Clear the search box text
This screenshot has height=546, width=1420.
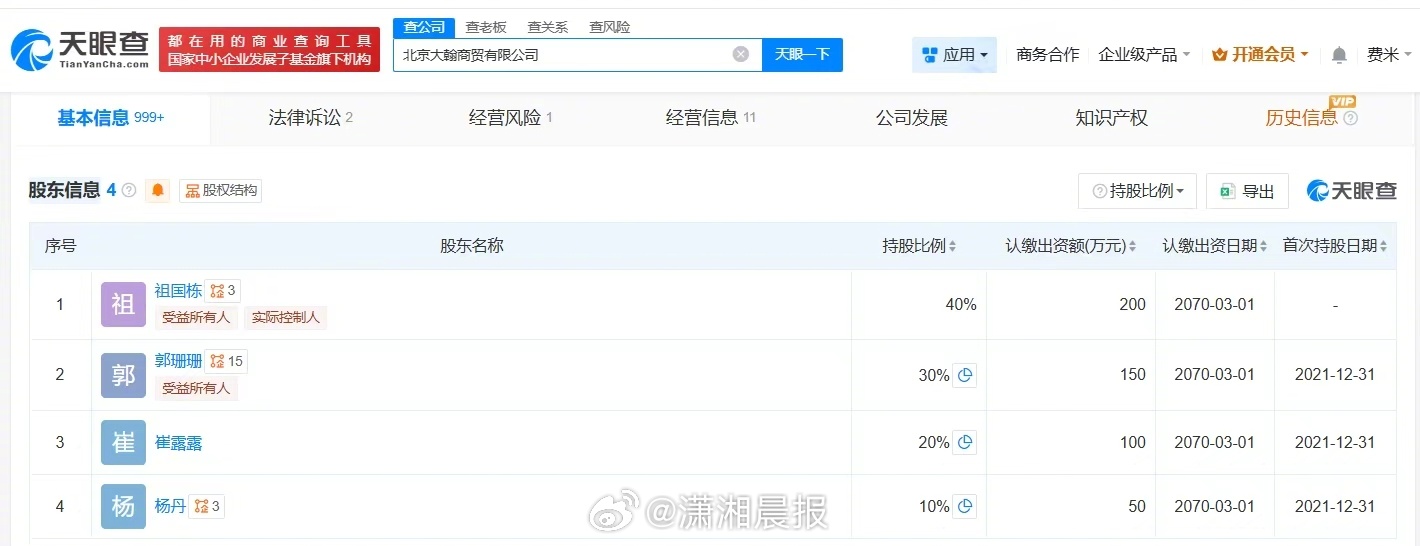pos(741,54)
